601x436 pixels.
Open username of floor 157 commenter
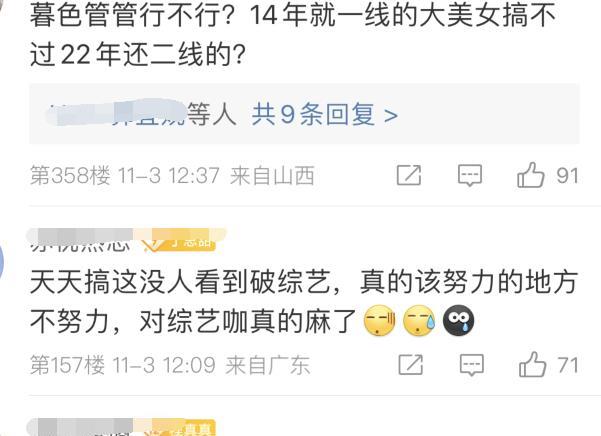[x=80, y=240]
